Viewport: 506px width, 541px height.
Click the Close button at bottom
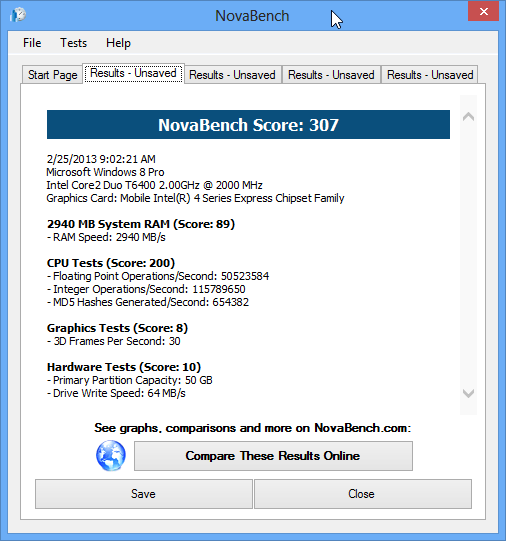363,494
